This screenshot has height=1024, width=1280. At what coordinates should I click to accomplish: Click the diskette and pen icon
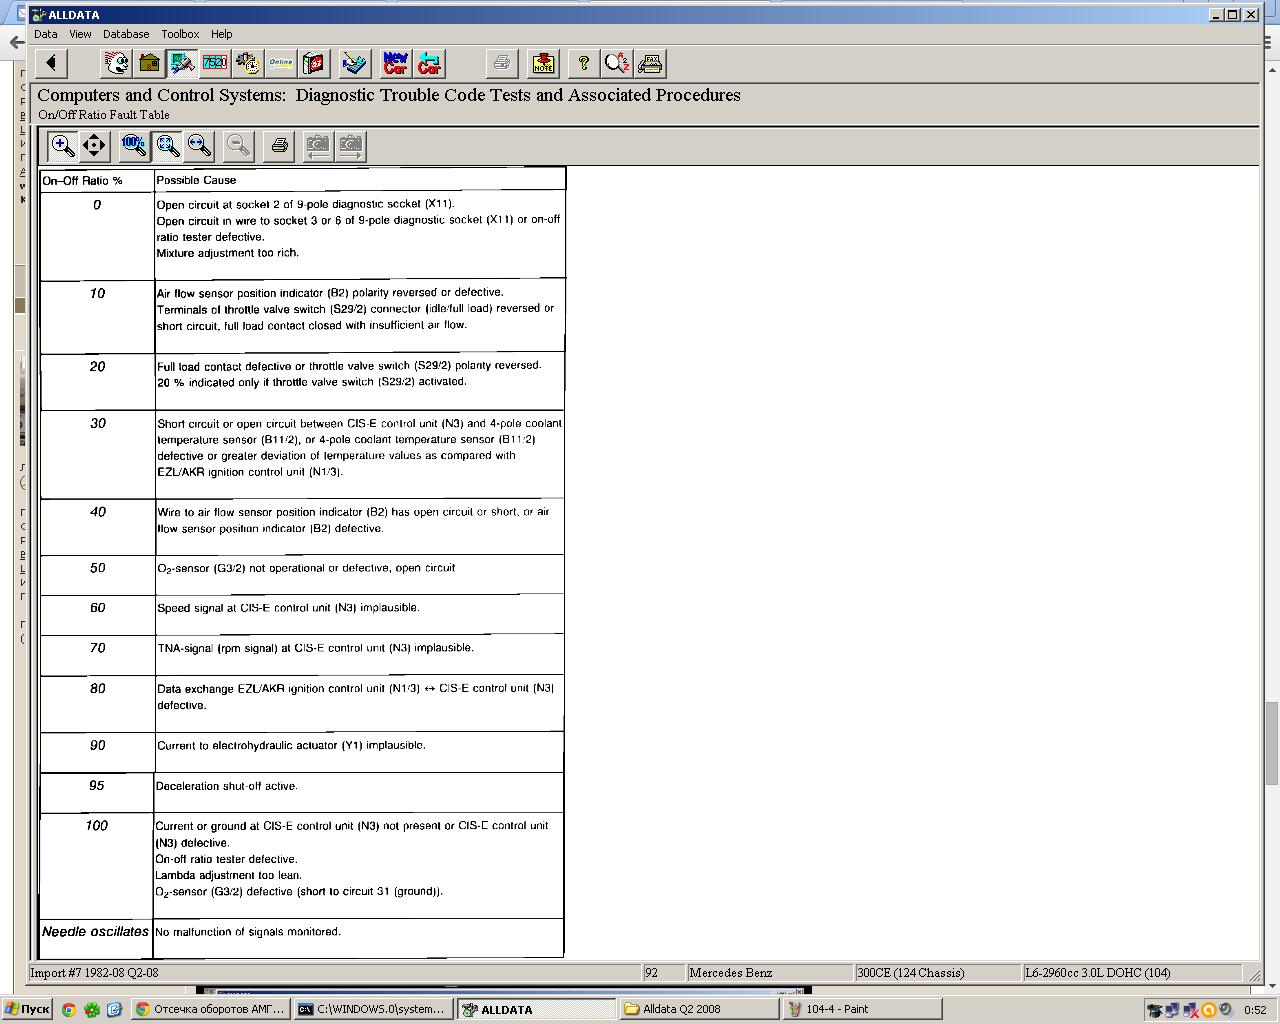pos(355,63)
